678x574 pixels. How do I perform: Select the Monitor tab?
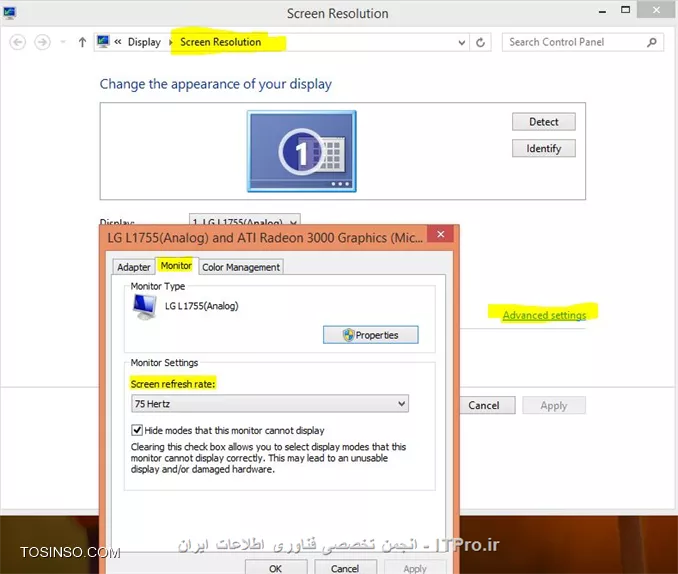176,266
